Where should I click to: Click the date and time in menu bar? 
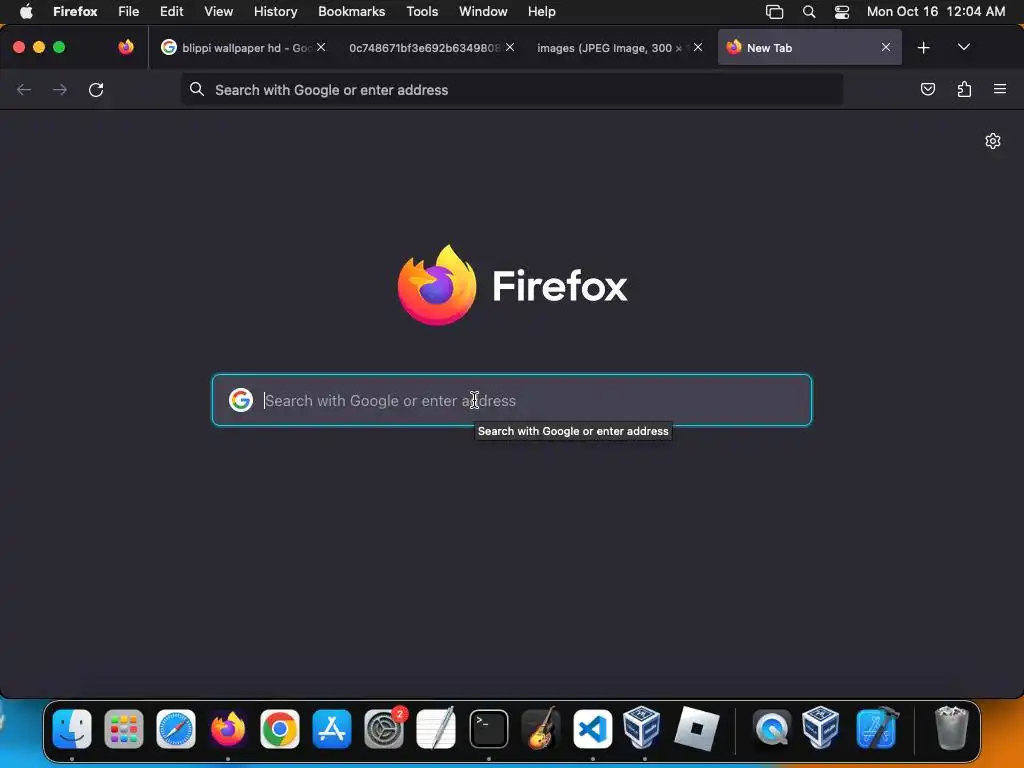pos(936,11)
